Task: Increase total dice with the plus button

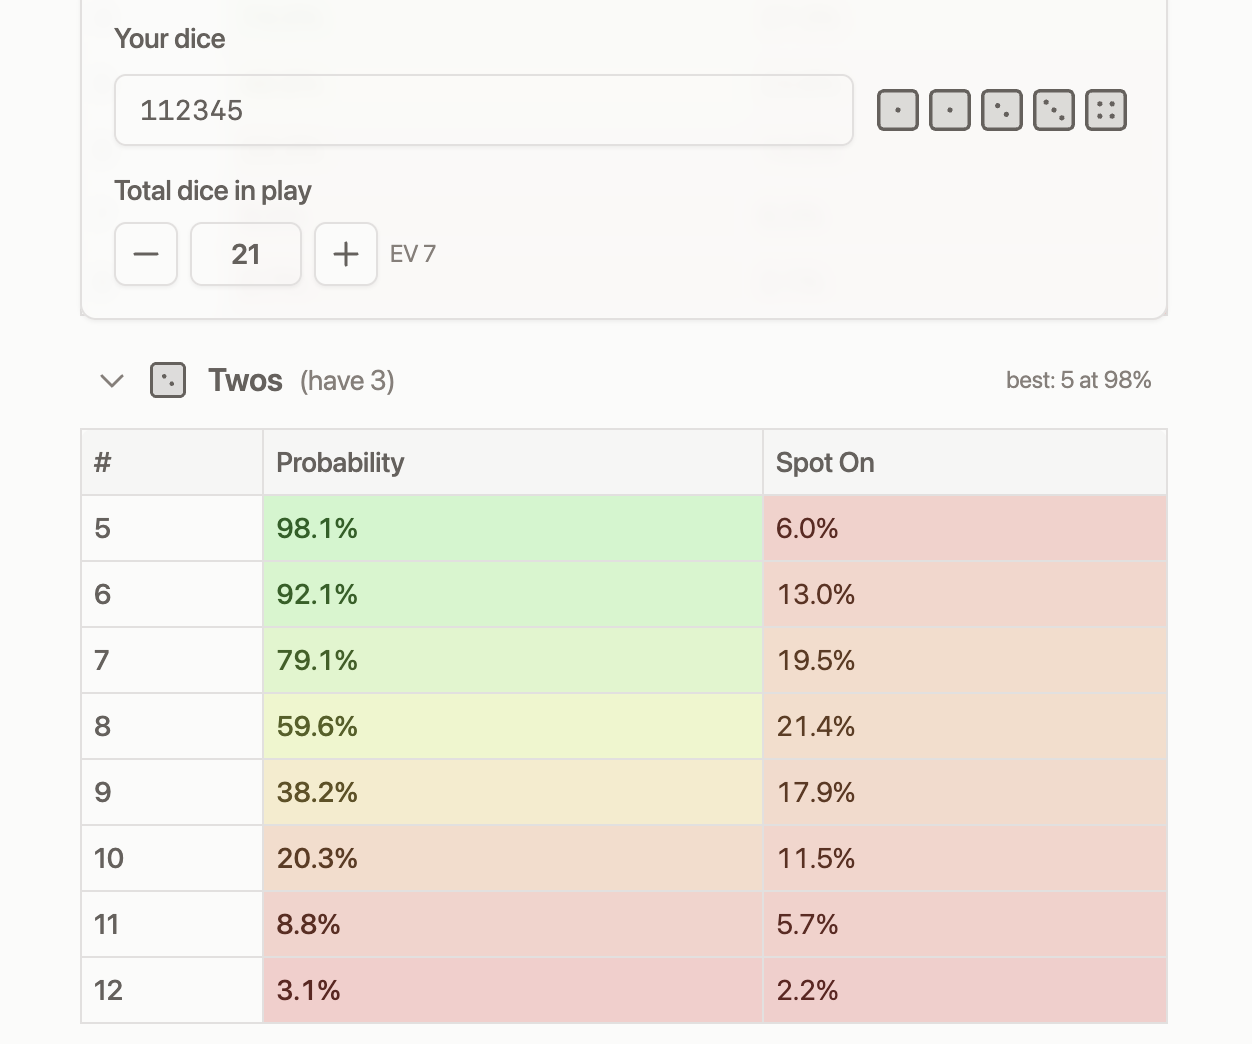Action: [x=345, y=254]
